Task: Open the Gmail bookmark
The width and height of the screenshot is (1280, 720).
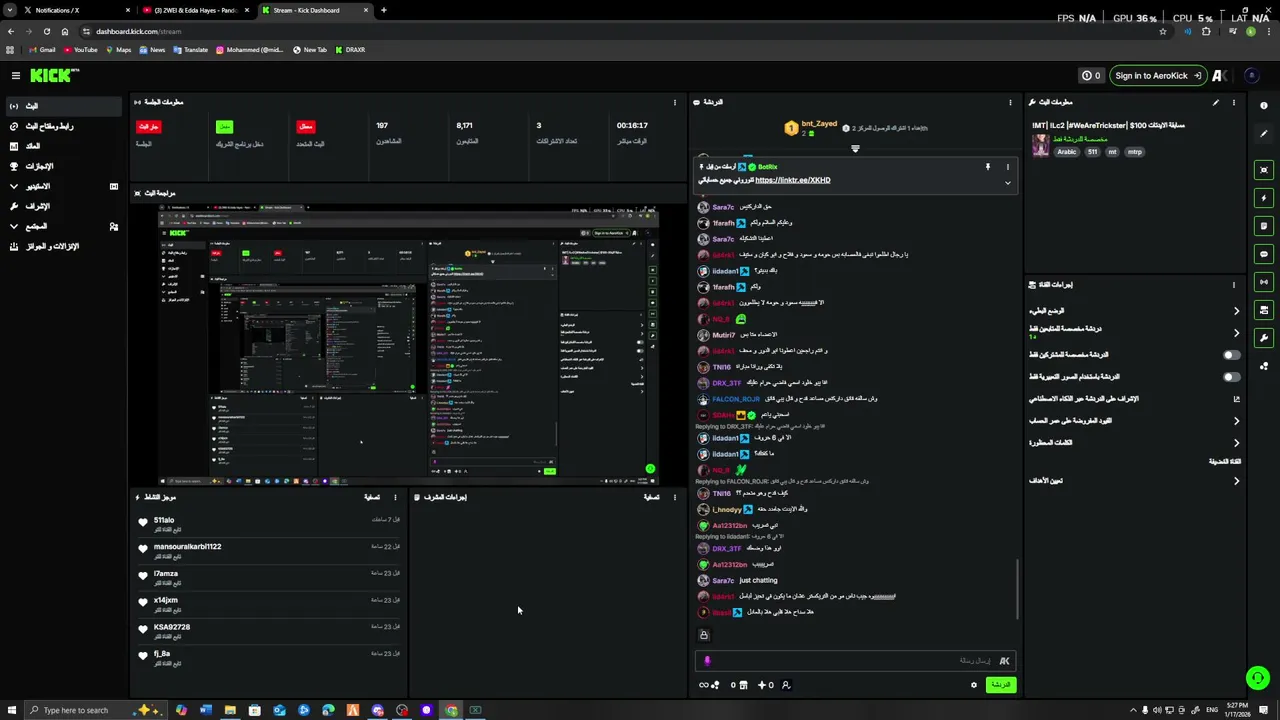Action: (42, 50)
